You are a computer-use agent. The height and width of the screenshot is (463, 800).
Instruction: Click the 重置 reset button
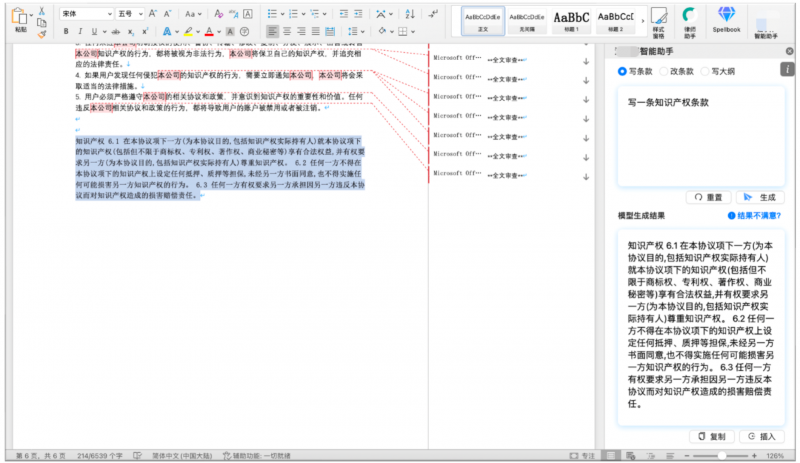(x=709, y=197)
